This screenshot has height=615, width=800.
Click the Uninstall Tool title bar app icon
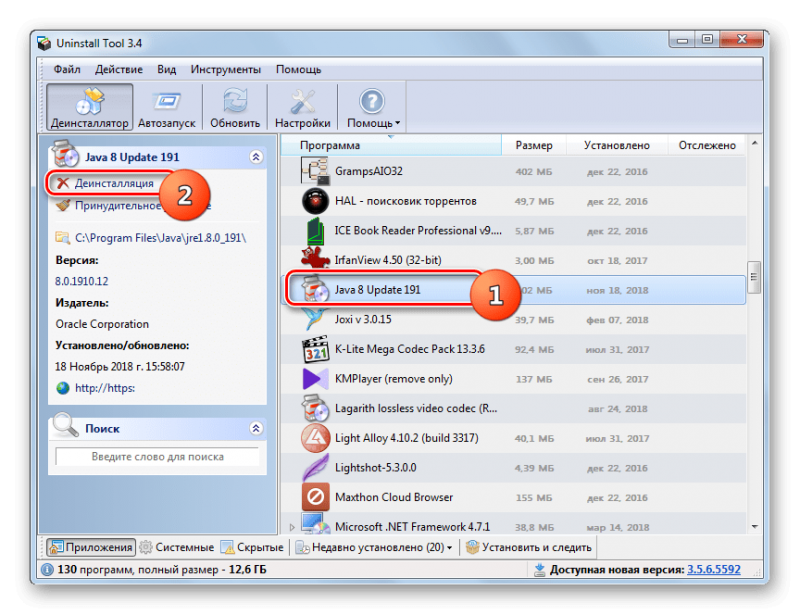[45, 43]
